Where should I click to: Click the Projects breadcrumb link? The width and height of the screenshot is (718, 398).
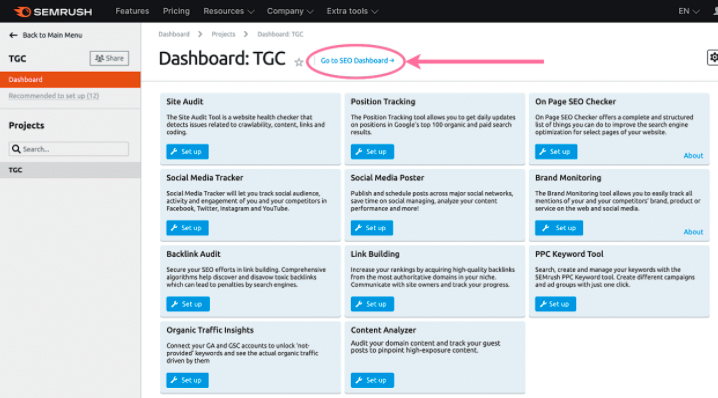pyautogui.click(x=223, y=34)
